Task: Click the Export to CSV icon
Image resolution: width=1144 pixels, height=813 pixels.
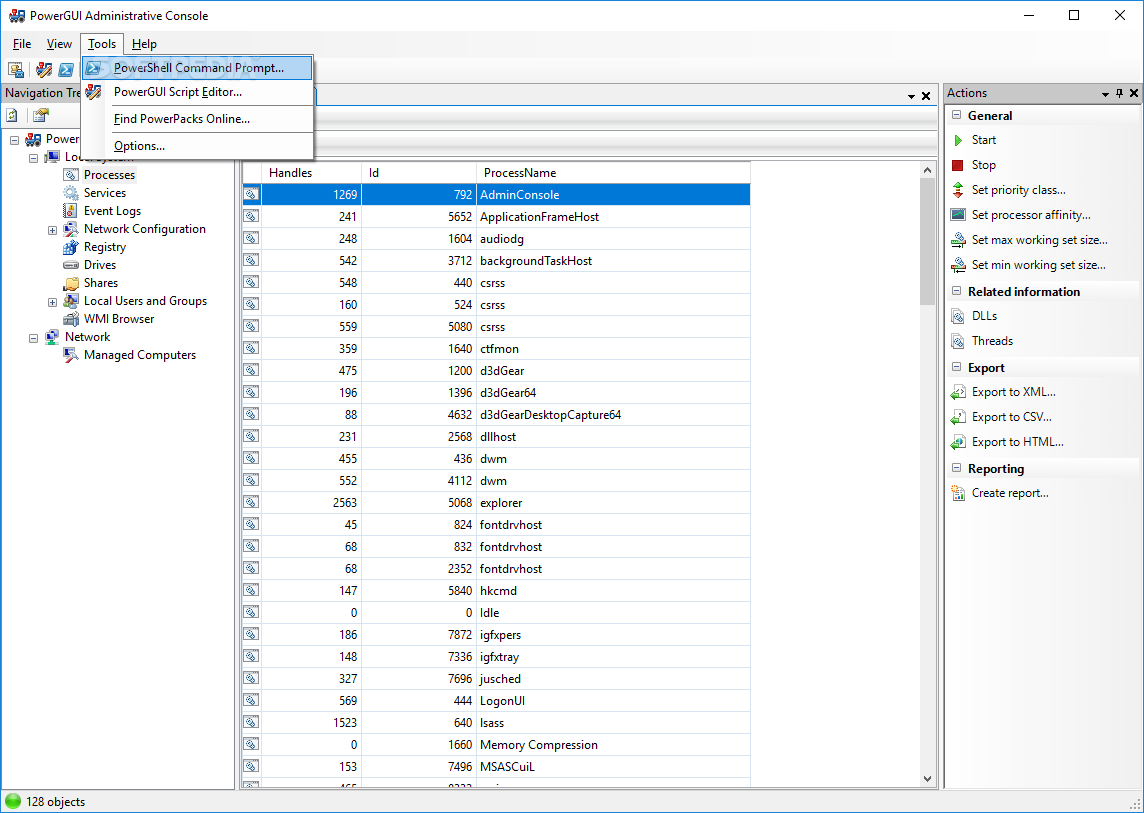Action: point(958,417)
